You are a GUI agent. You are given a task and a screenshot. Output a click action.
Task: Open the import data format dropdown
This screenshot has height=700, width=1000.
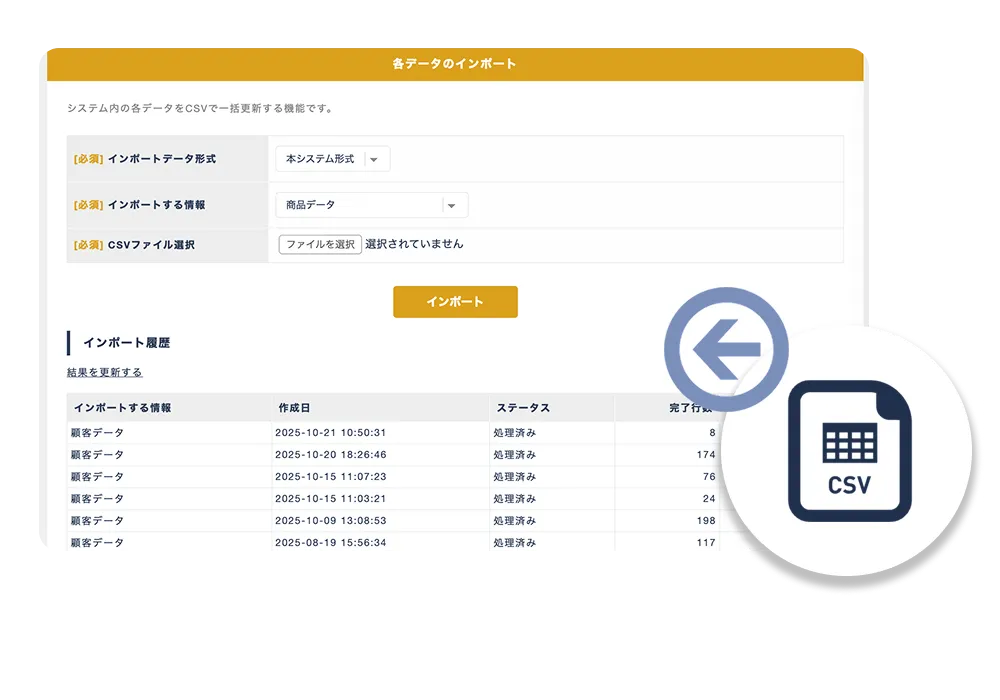click(x=332, y=159)
